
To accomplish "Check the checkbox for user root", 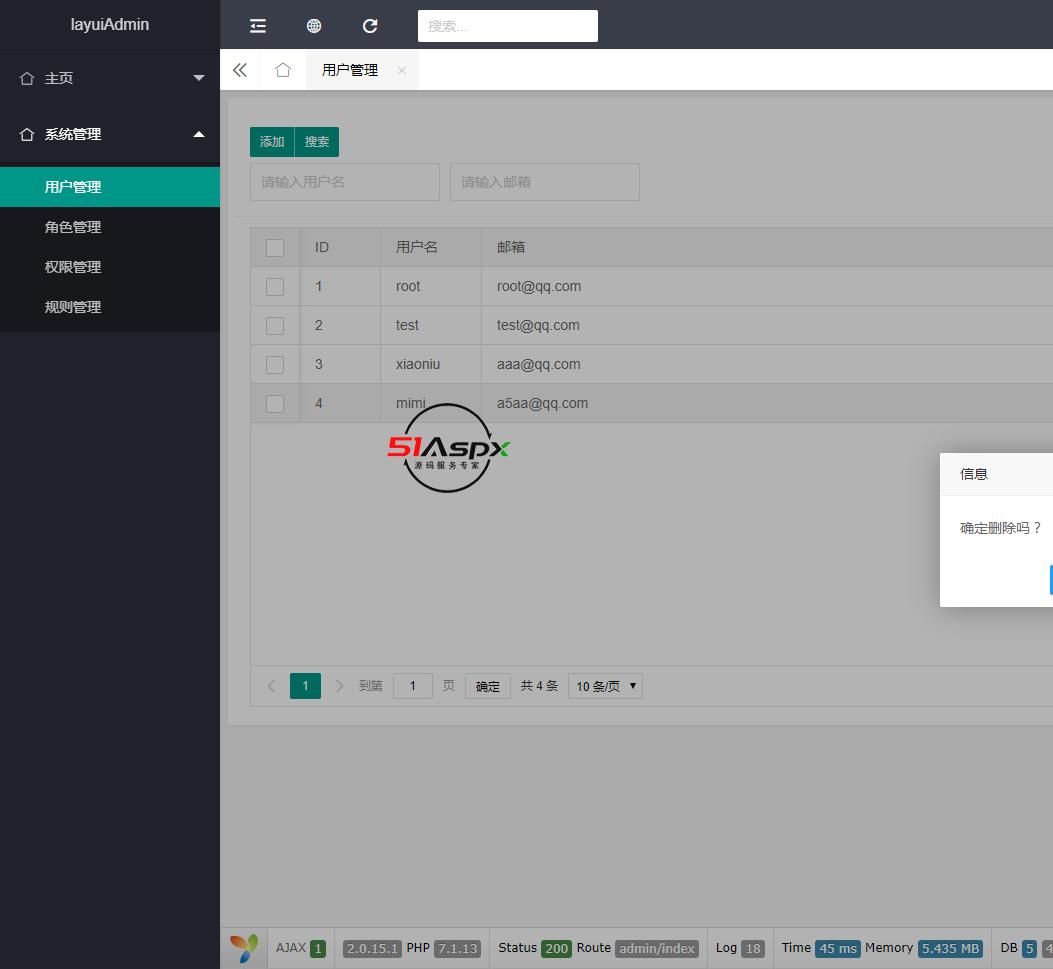I will click(x=275, y=287).
